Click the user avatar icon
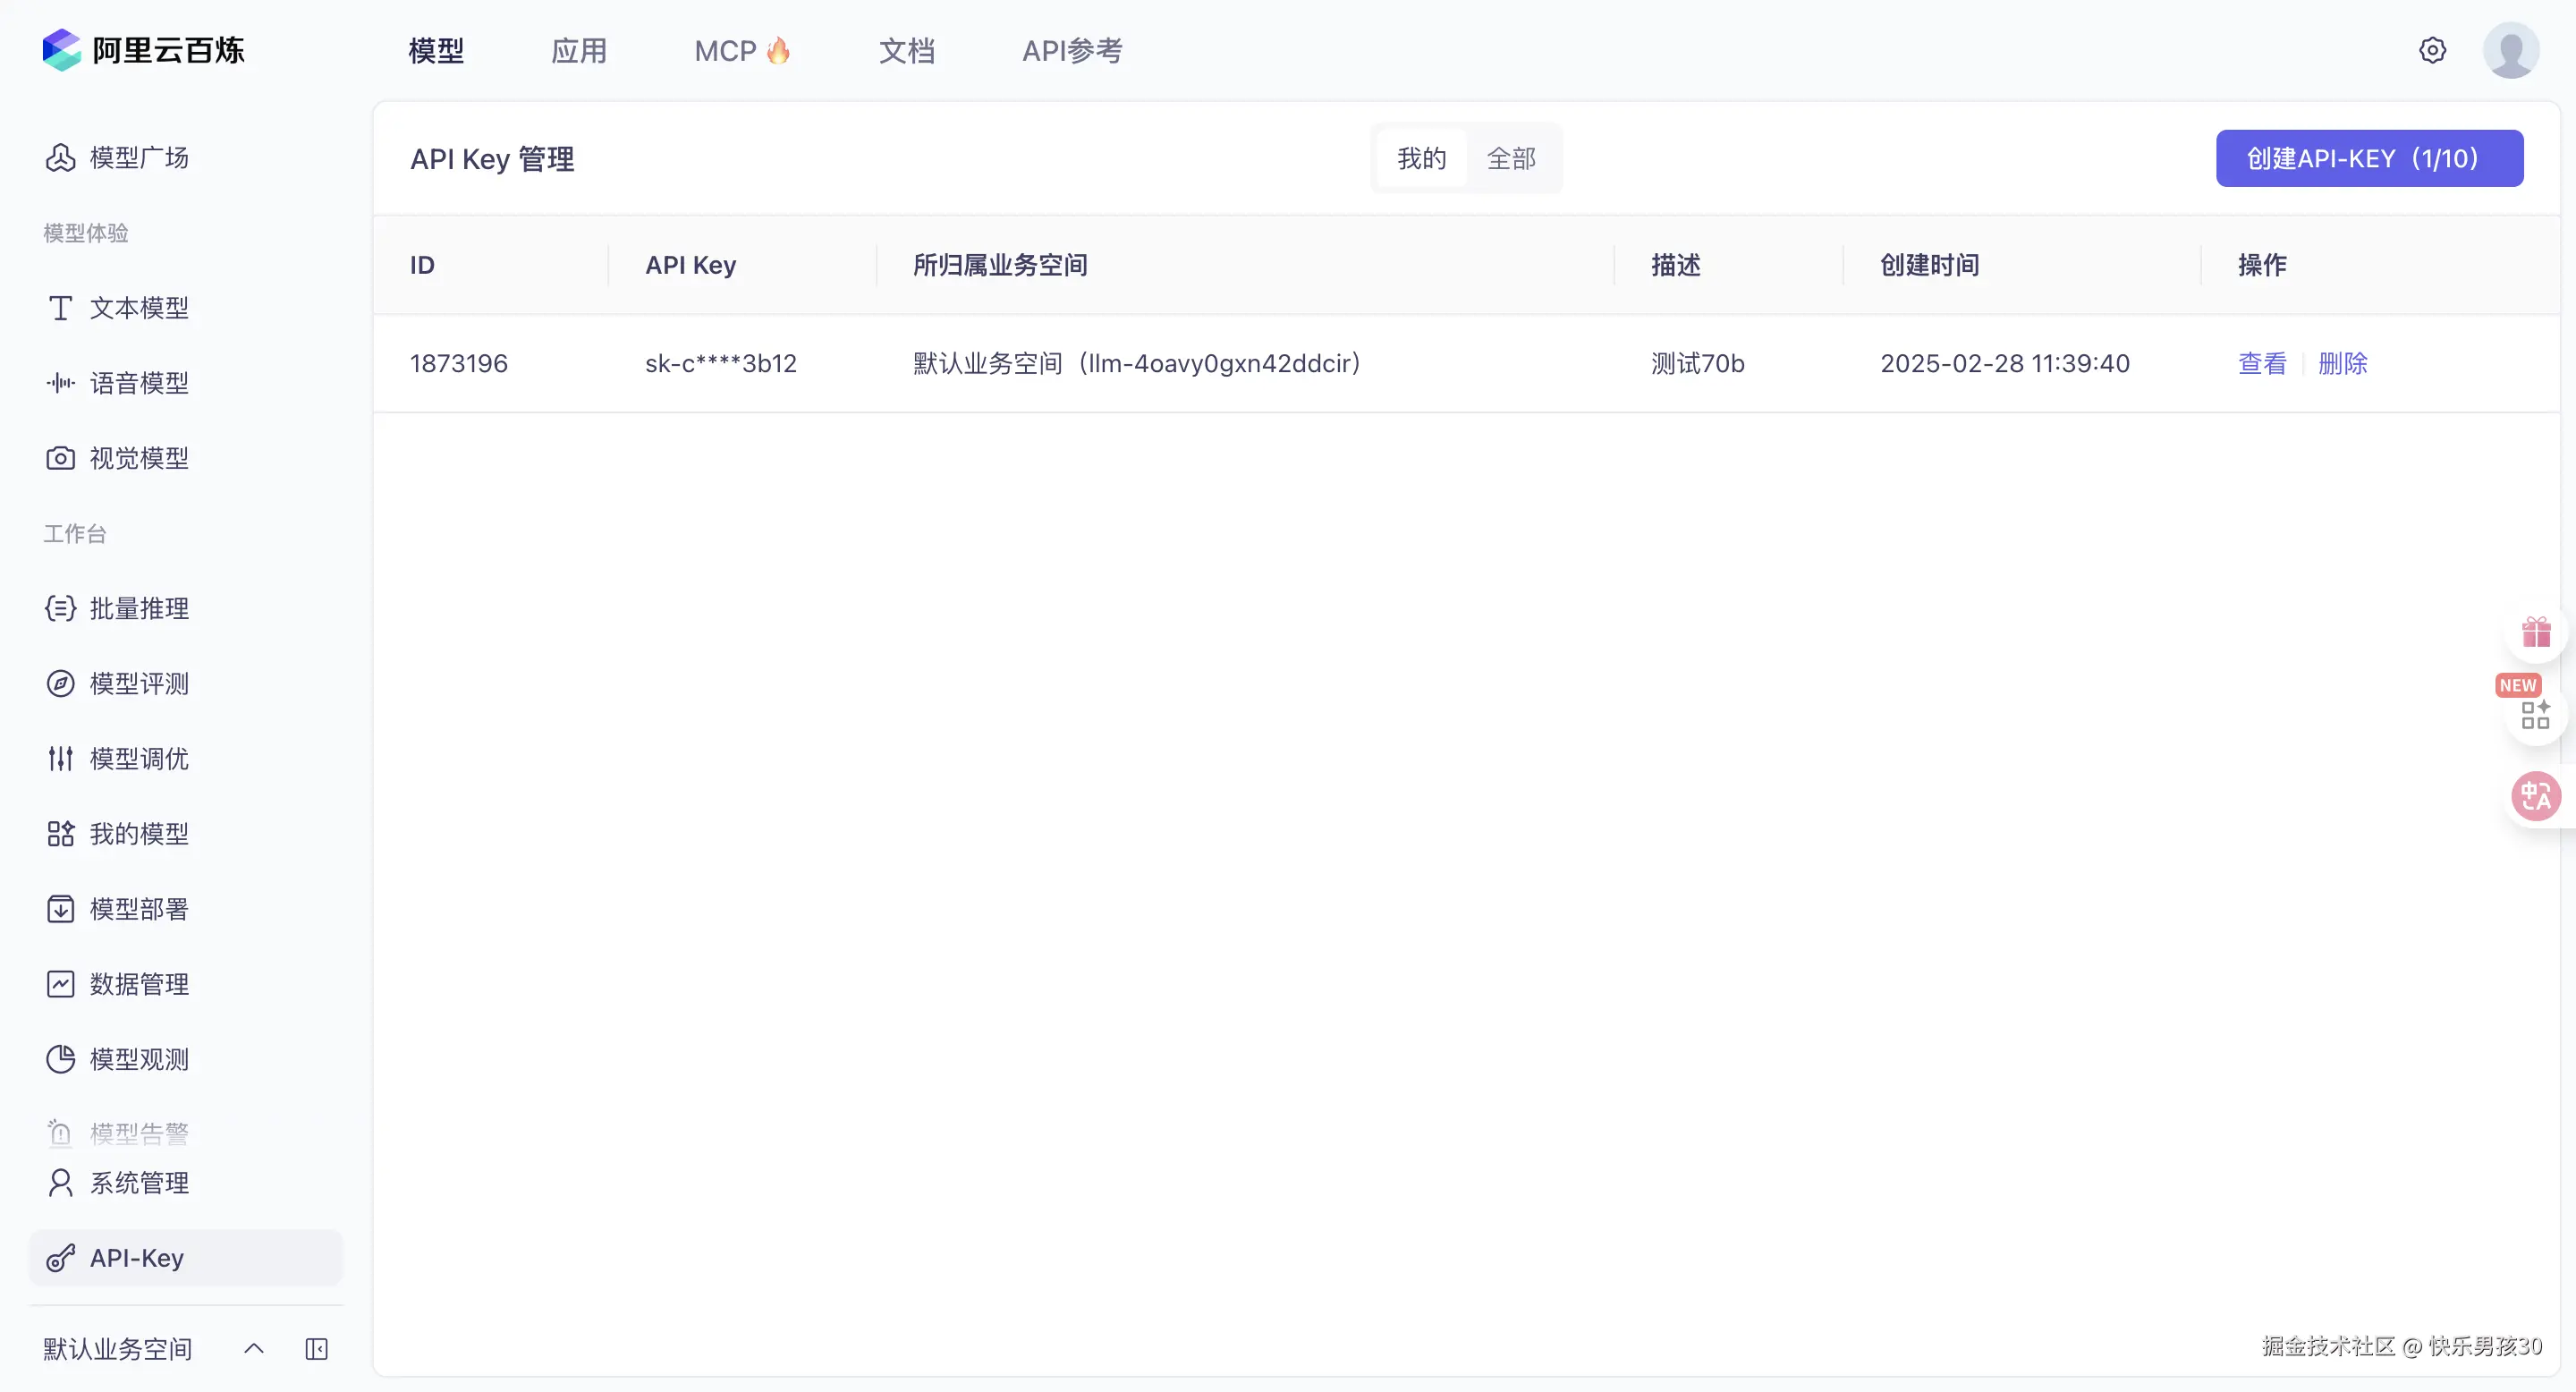Image resolution: width=2576 pixels, height=1392 pixels. (x=2510, y=50)
